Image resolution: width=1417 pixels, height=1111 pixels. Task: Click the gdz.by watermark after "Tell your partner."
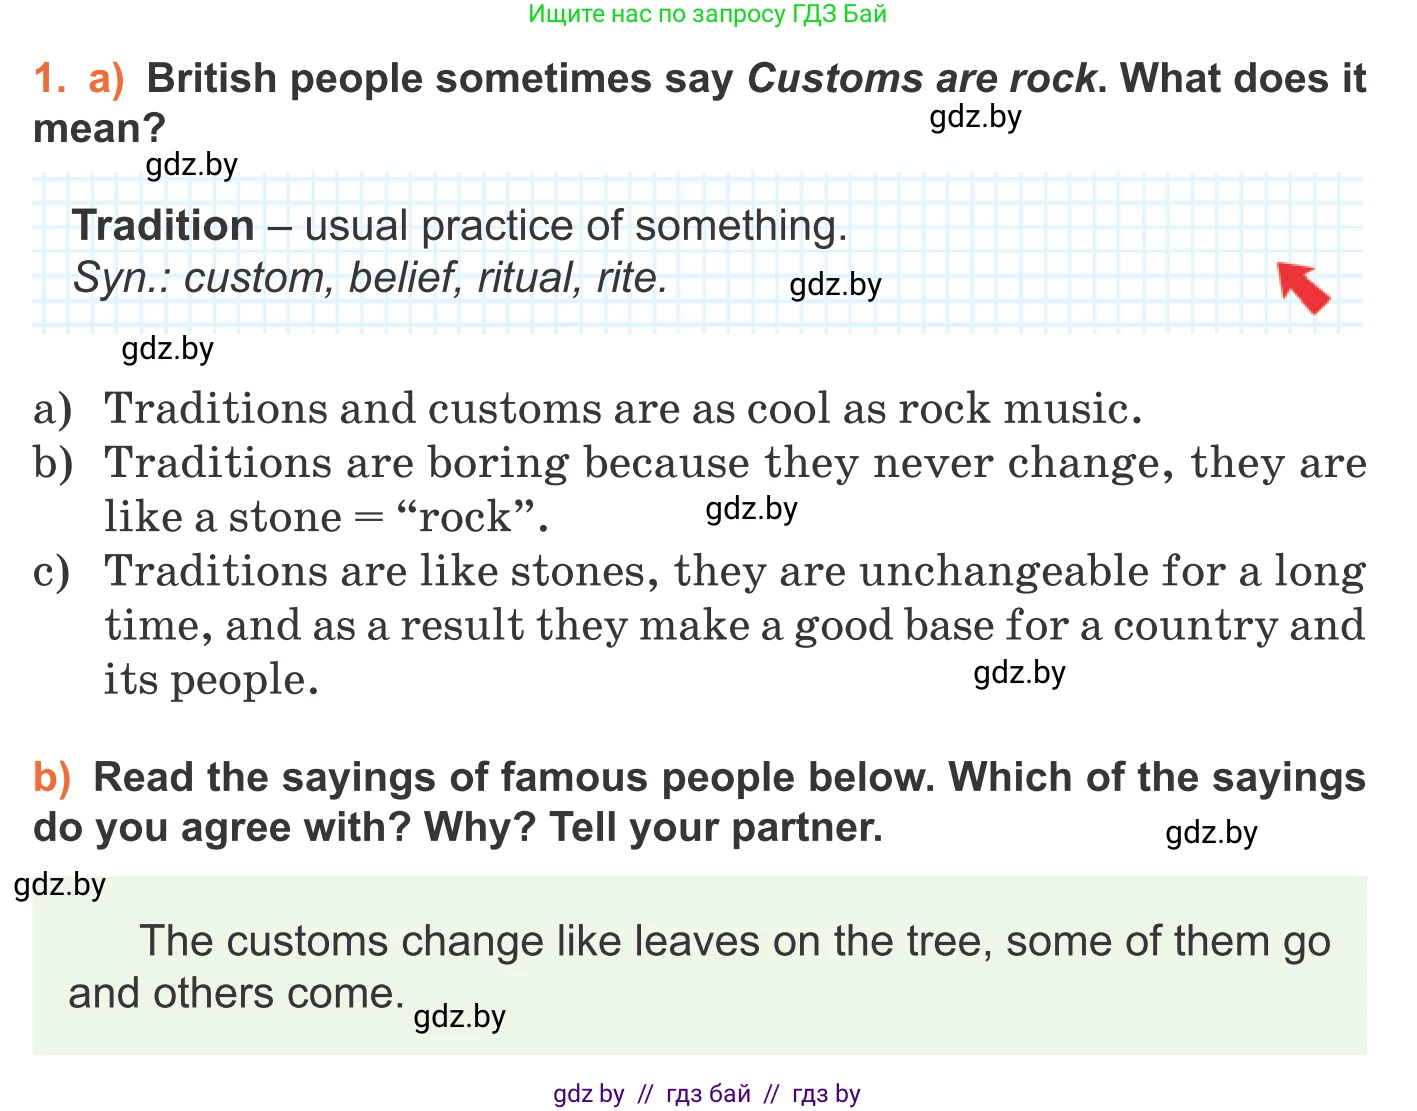point(1211,834)
